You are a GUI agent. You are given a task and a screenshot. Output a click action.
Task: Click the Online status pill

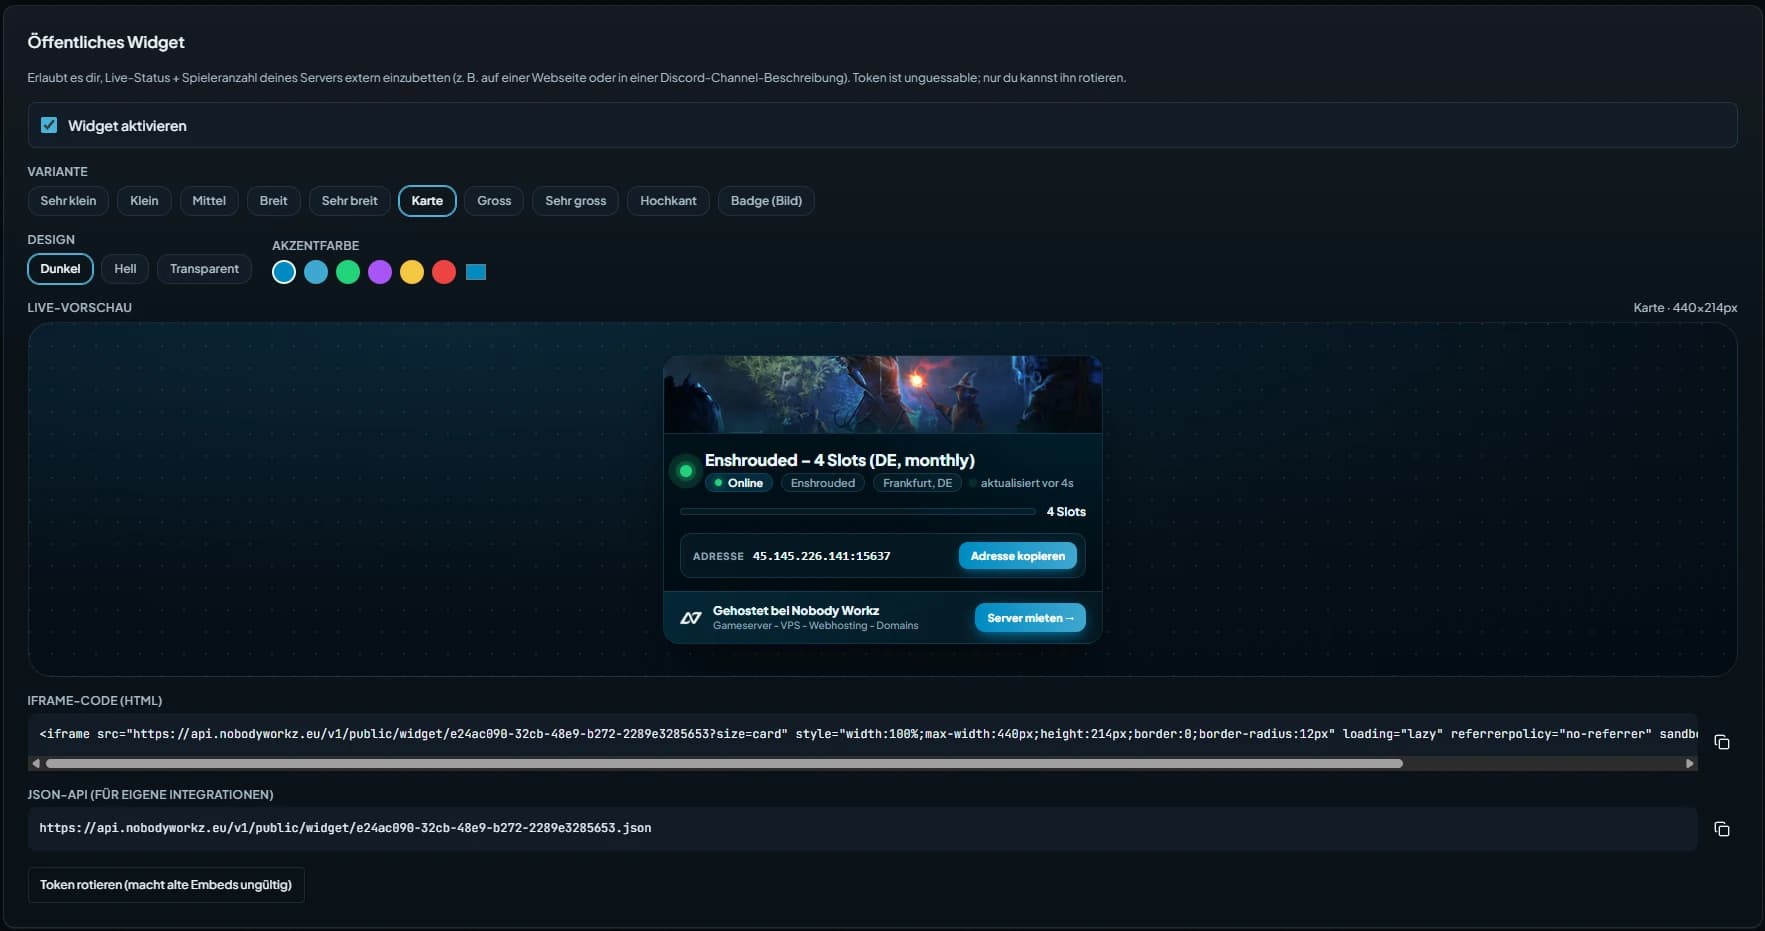pos(739,483)
